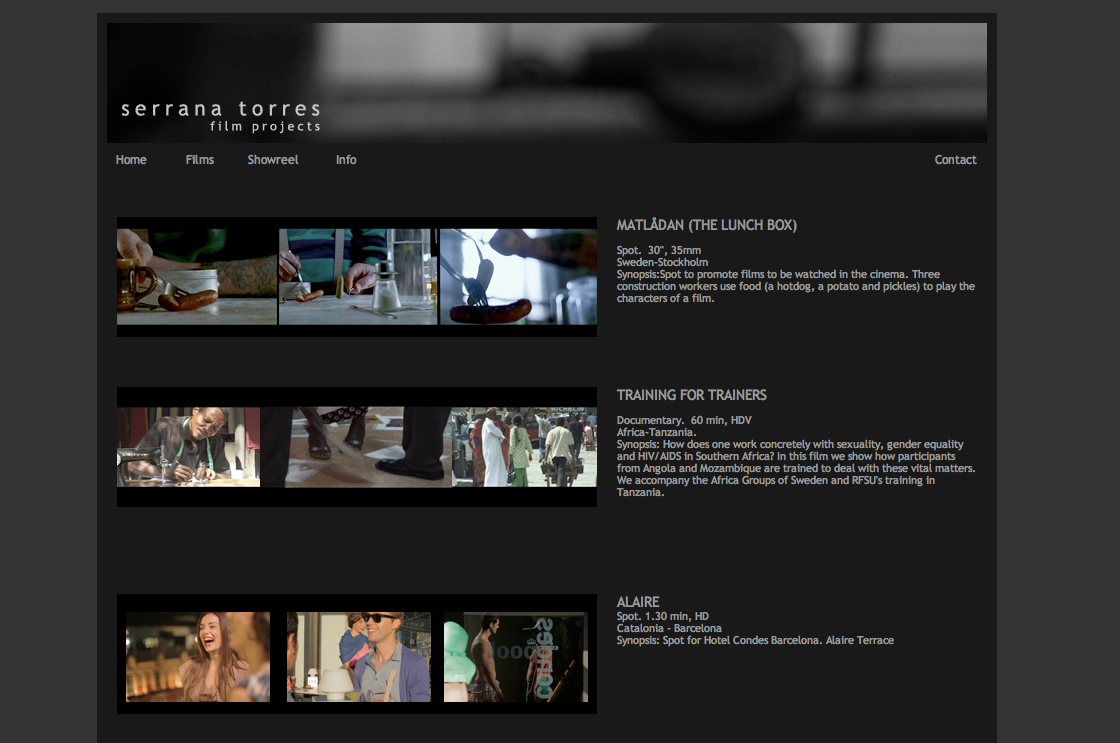Click the text 'Catalonia - Barcelona'
1120x743 pixels.
tap(669, 628)
